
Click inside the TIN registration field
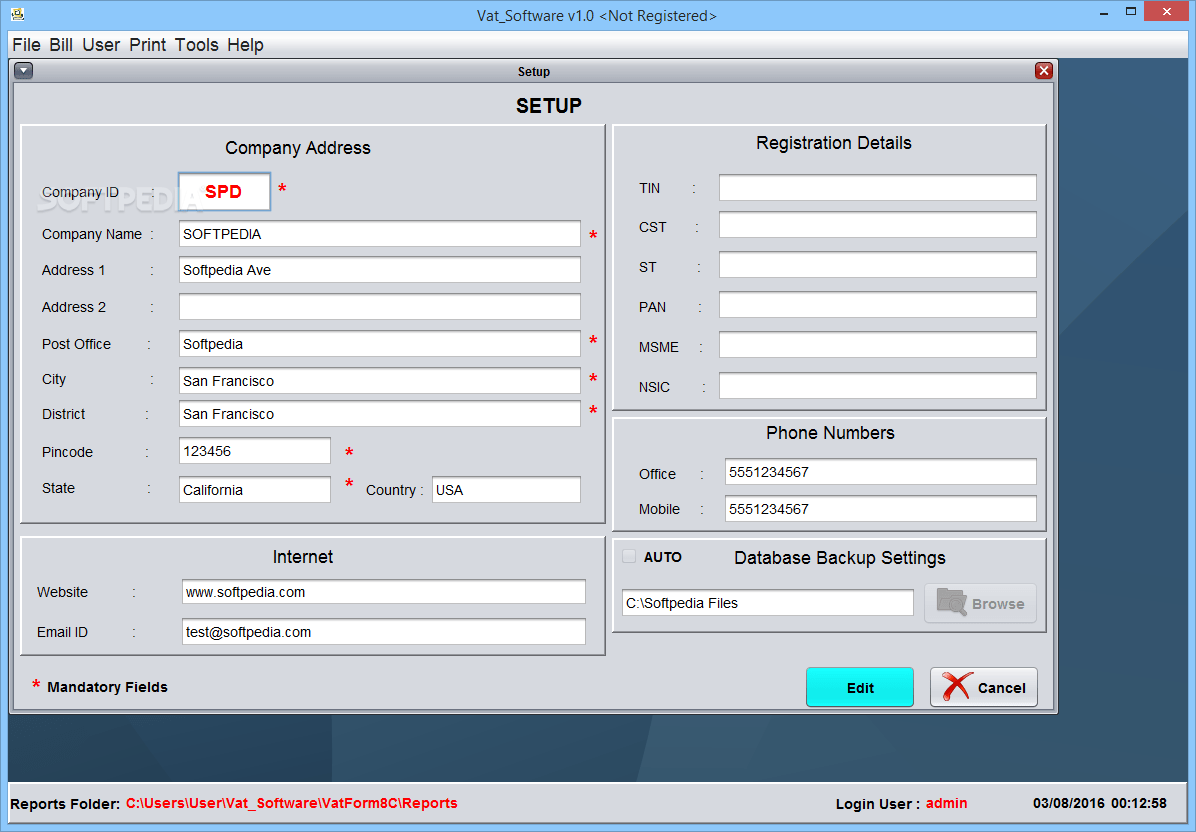877,187
